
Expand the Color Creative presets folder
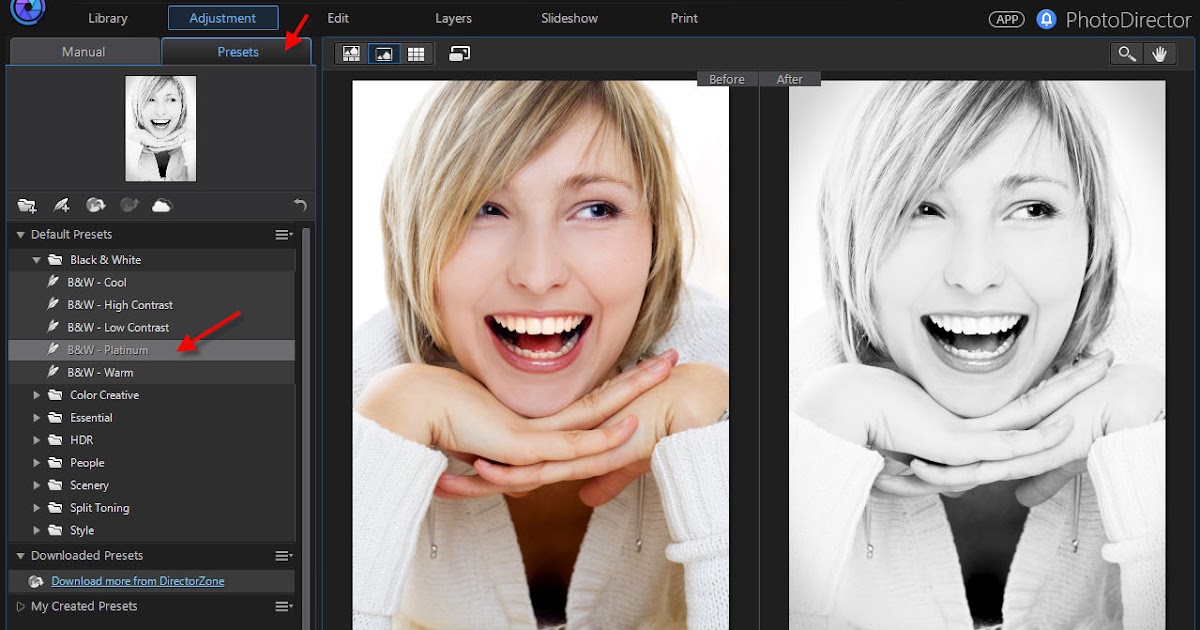click(x=38, y=394)
